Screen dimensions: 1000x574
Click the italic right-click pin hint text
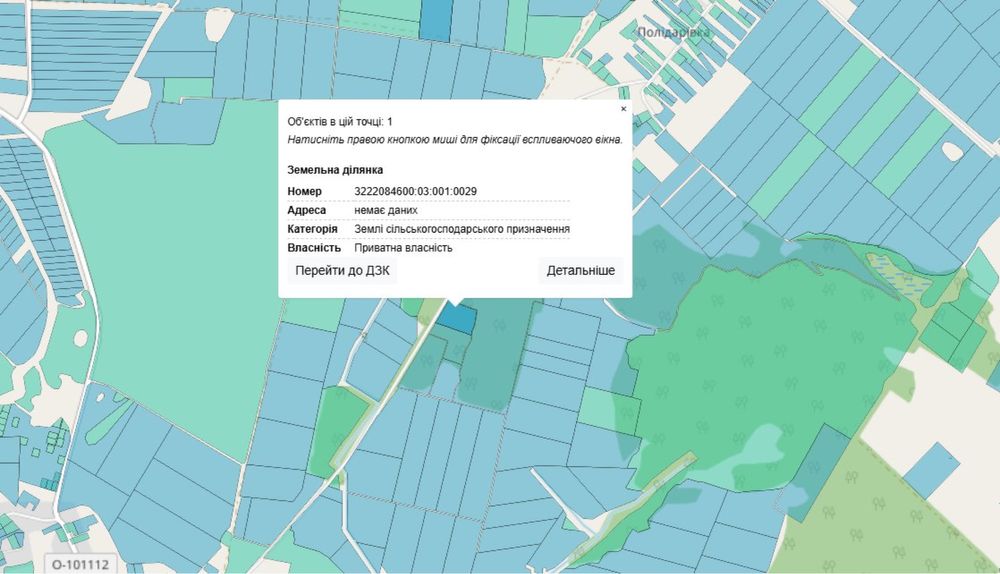[x=455, y=140]
